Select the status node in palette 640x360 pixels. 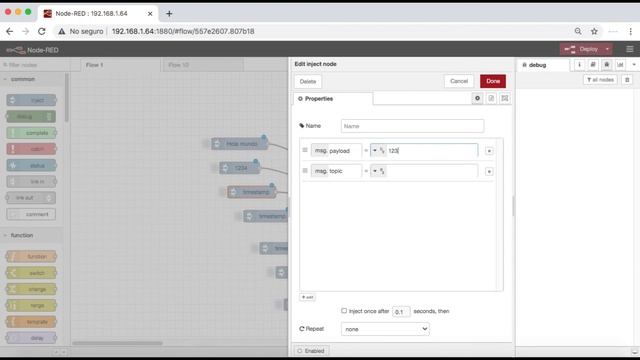[x=31, y=165]
